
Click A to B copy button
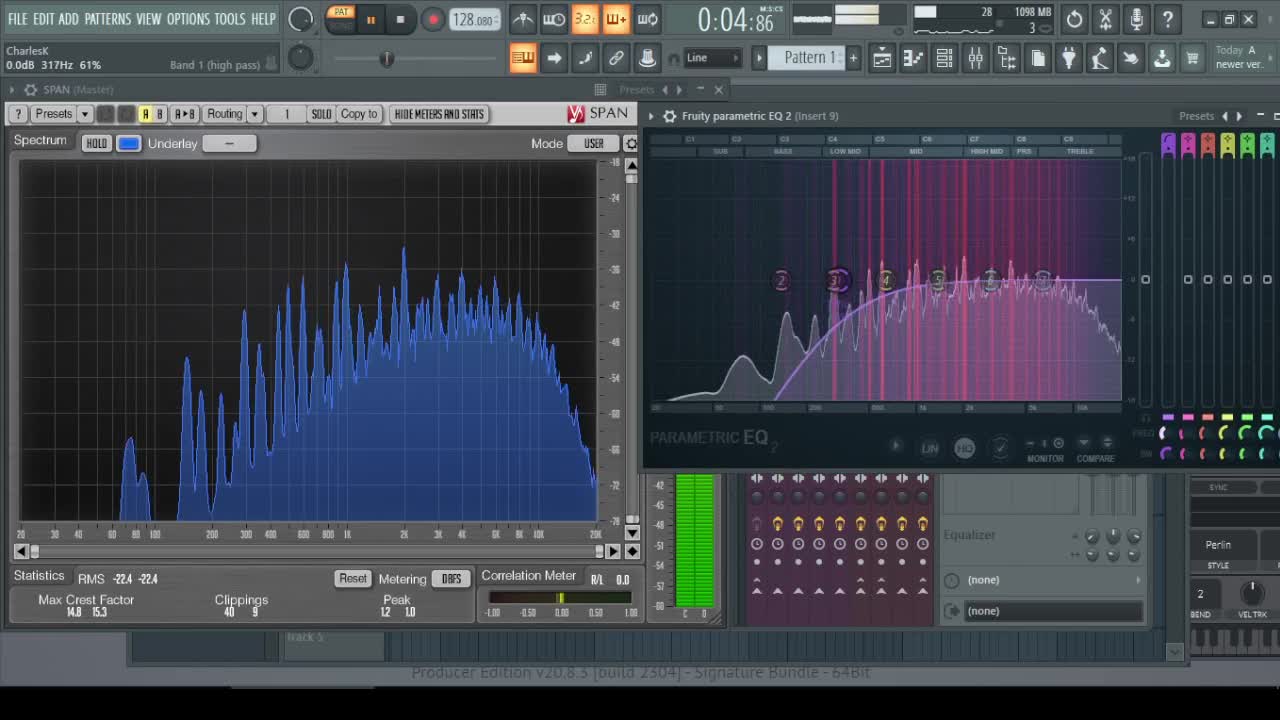[185, 114]
